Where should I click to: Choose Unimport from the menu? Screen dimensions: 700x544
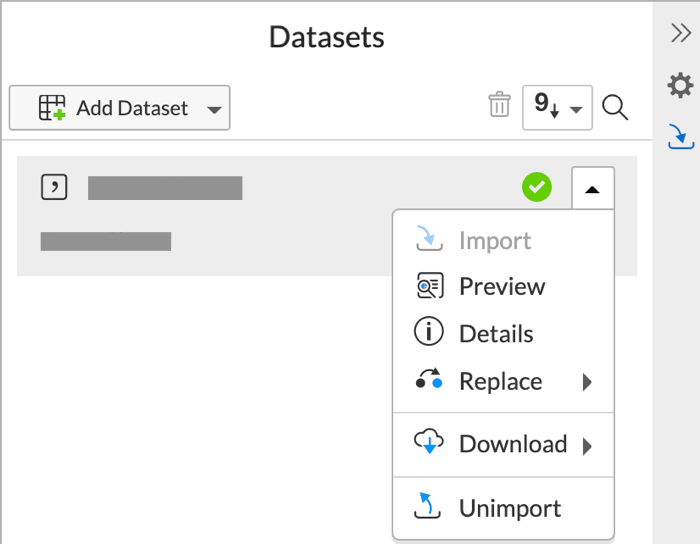(503, 508)
